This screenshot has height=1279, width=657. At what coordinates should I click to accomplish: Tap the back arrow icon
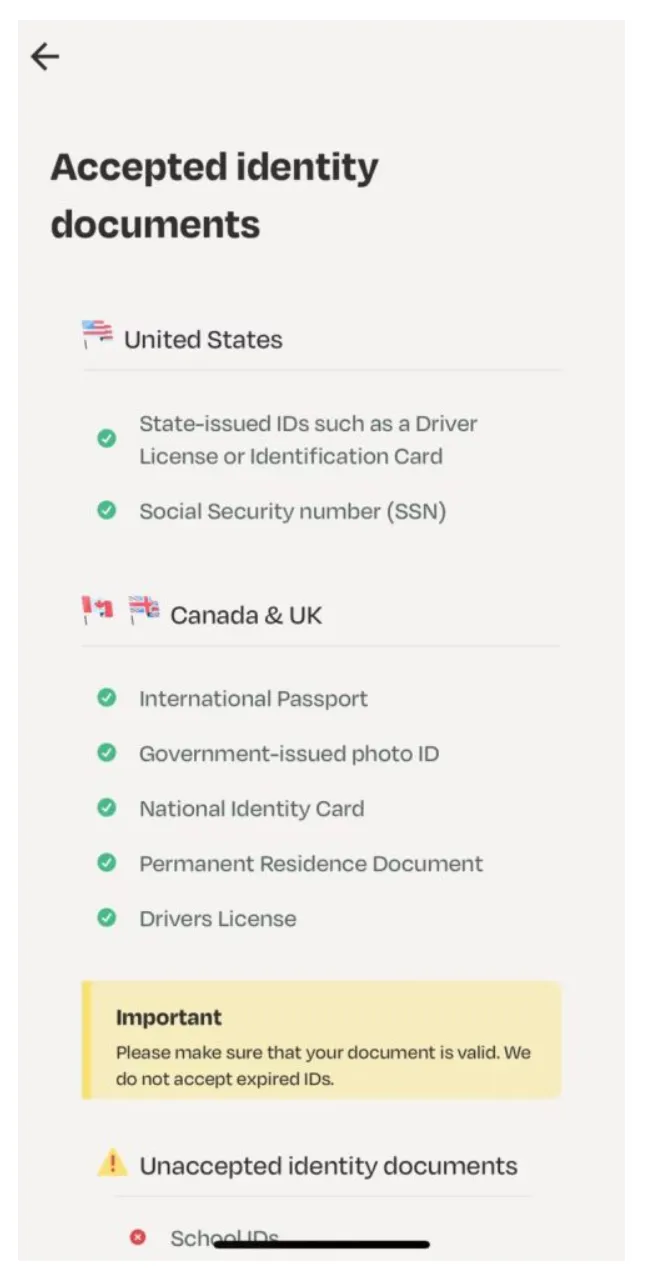click(45, 57)
